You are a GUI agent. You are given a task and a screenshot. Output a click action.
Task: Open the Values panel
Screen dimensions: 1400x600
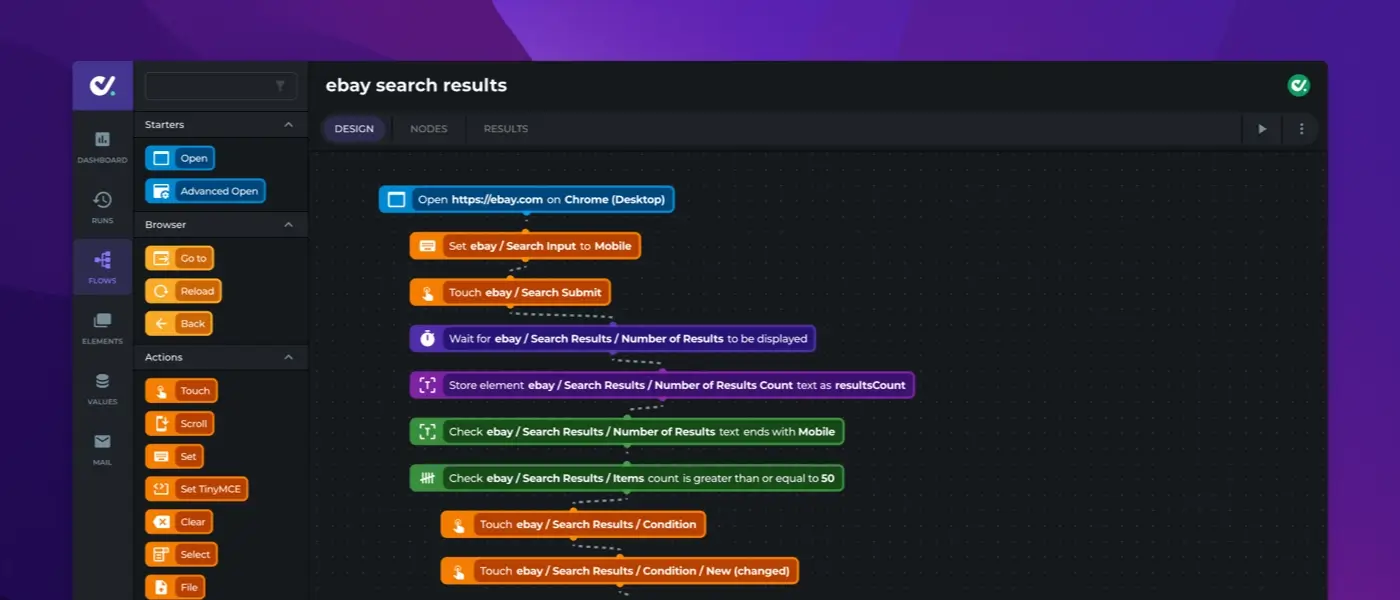pyautogui.click(x=102, y=388)
